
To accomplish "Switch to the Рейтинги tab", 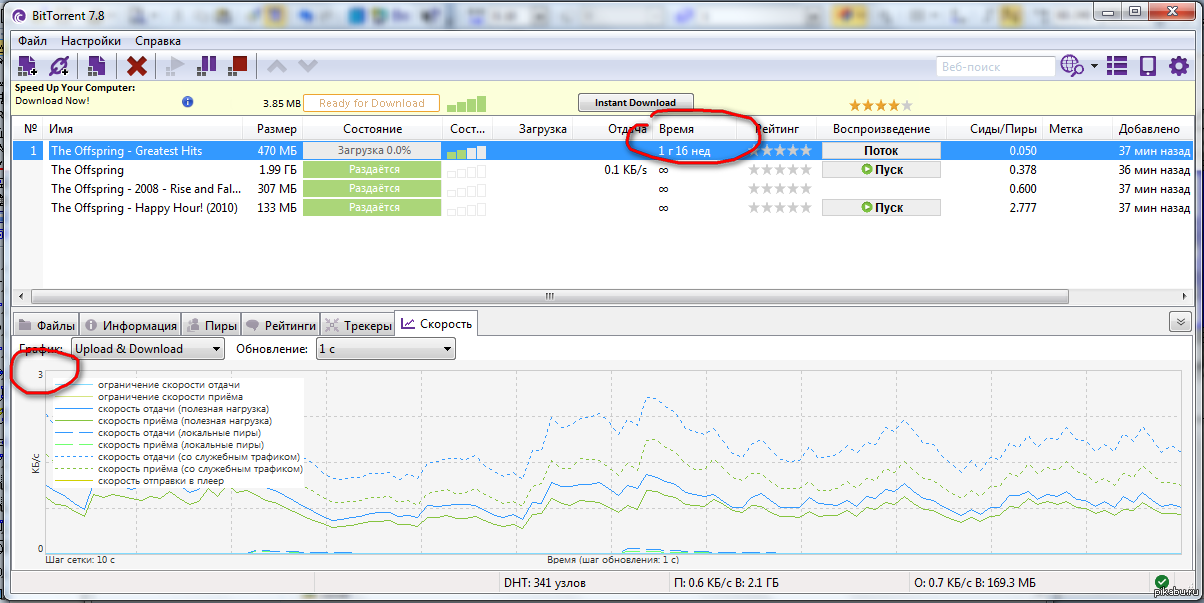I will pos(281,324).
